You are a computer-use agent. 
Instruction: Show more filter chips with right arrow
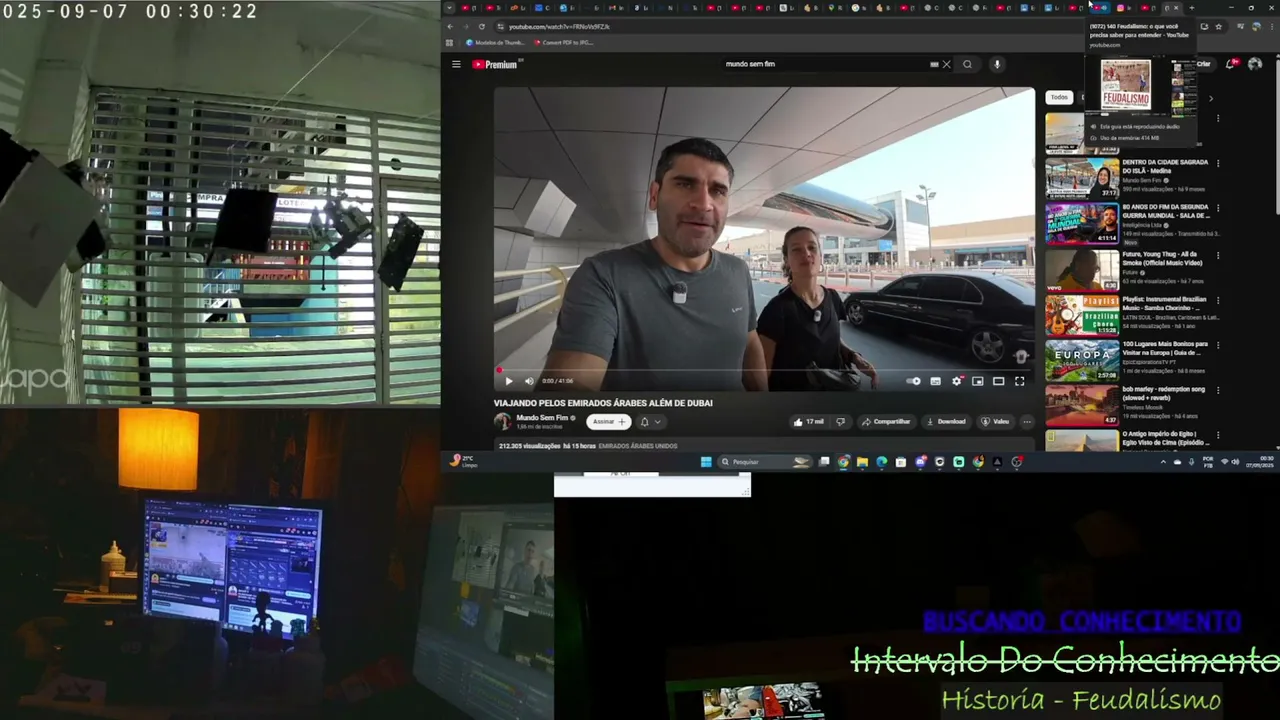pos(1210,98)
